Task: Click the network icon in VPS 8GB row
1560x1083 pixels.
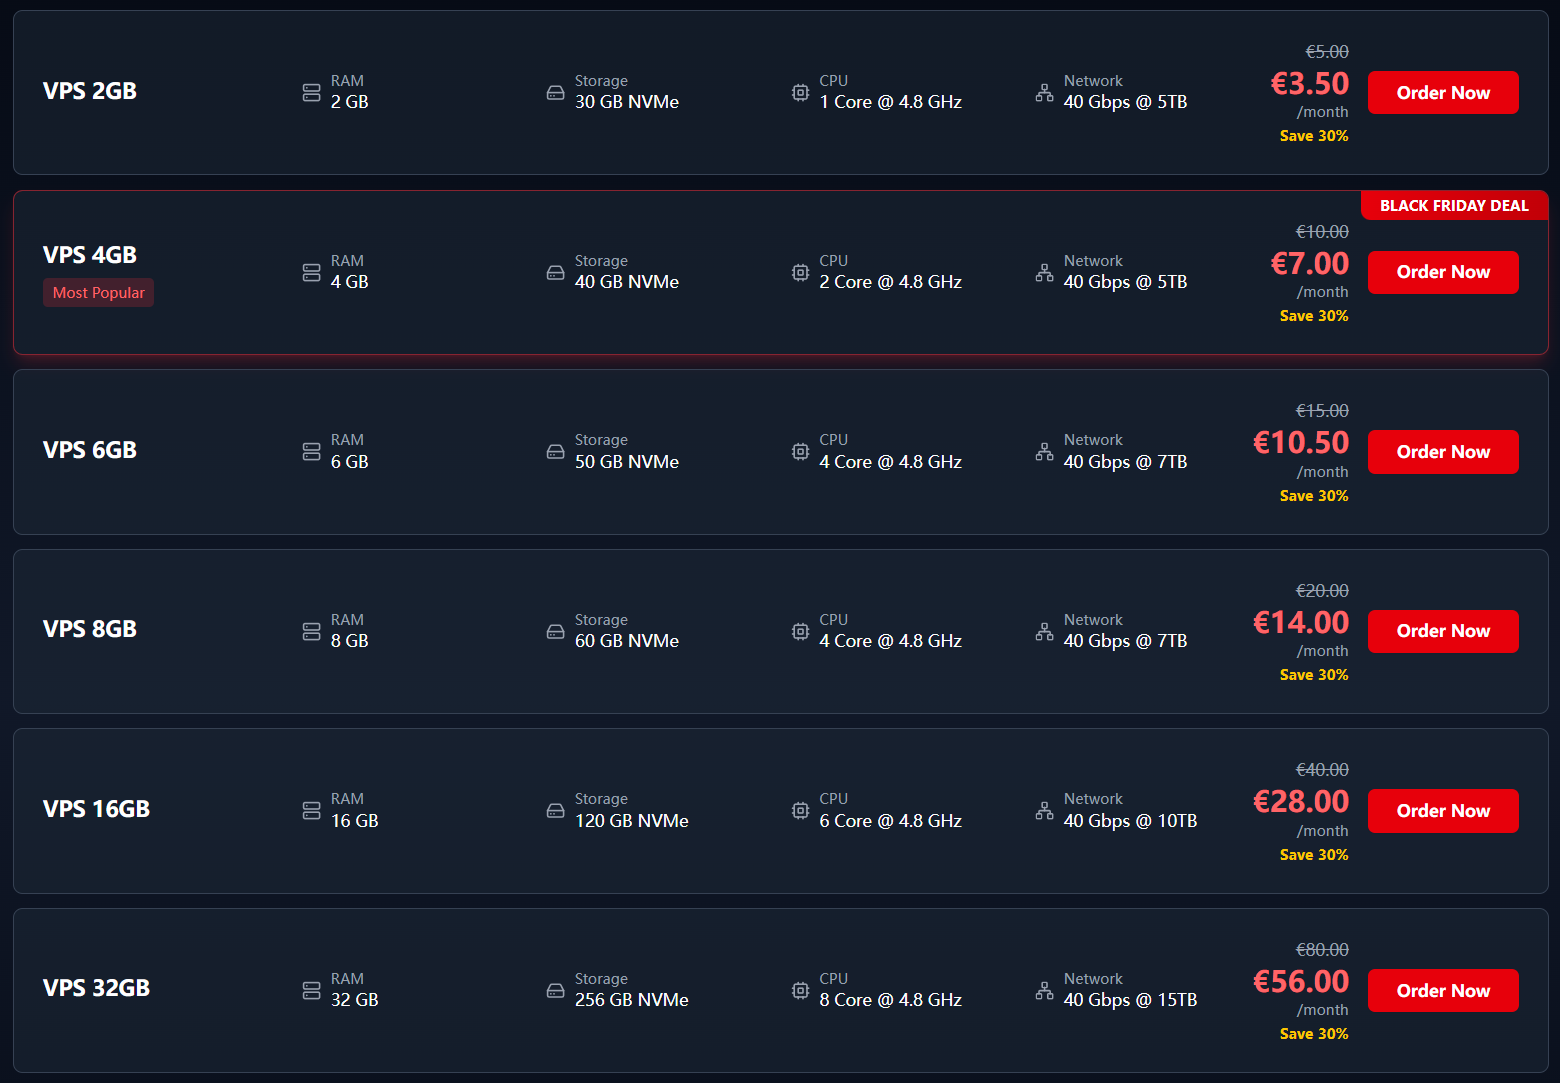Action: (1044, 631)
